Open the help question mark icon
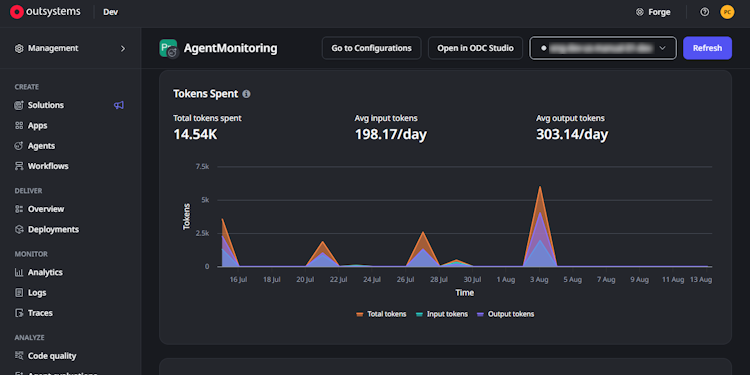This screenshot has width=750, height=375. click(x=705, y=12)
